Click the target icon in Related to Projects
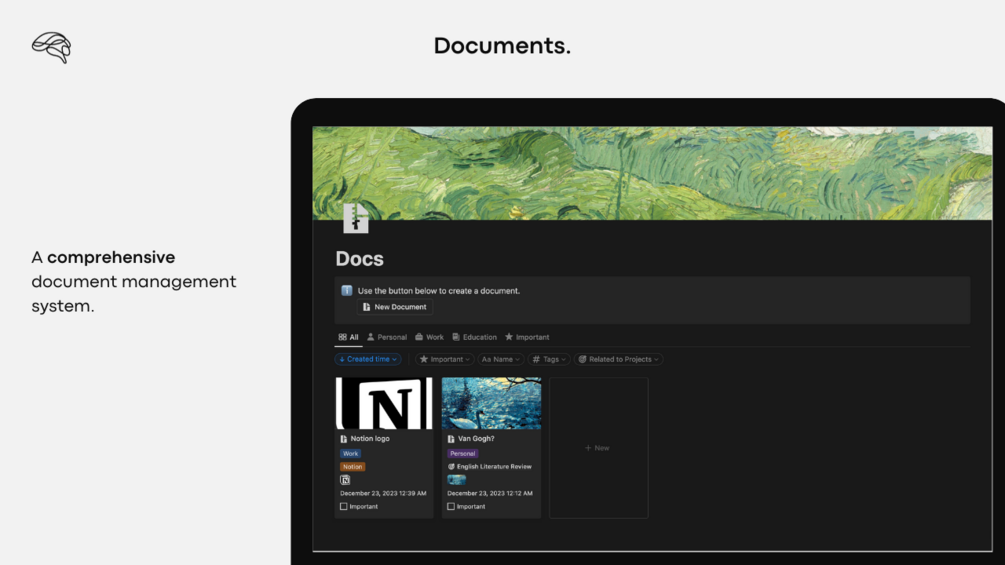The image size is (1005, 565). (x=583, y=359)
